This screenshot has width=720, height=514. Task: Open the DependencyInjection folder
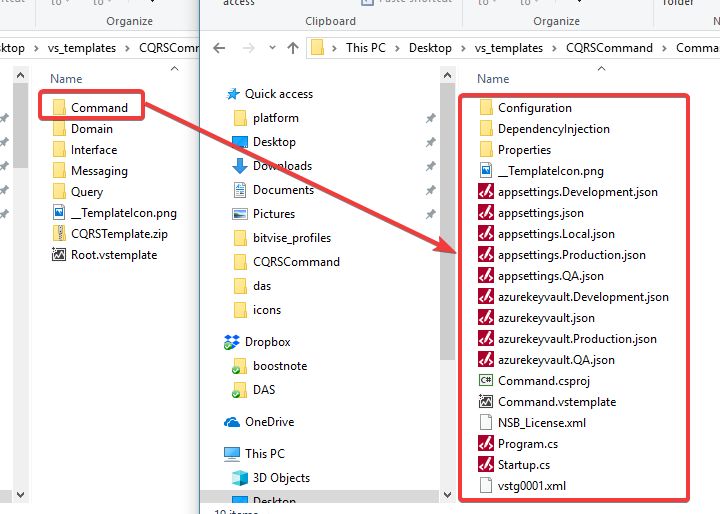(544, 129)
